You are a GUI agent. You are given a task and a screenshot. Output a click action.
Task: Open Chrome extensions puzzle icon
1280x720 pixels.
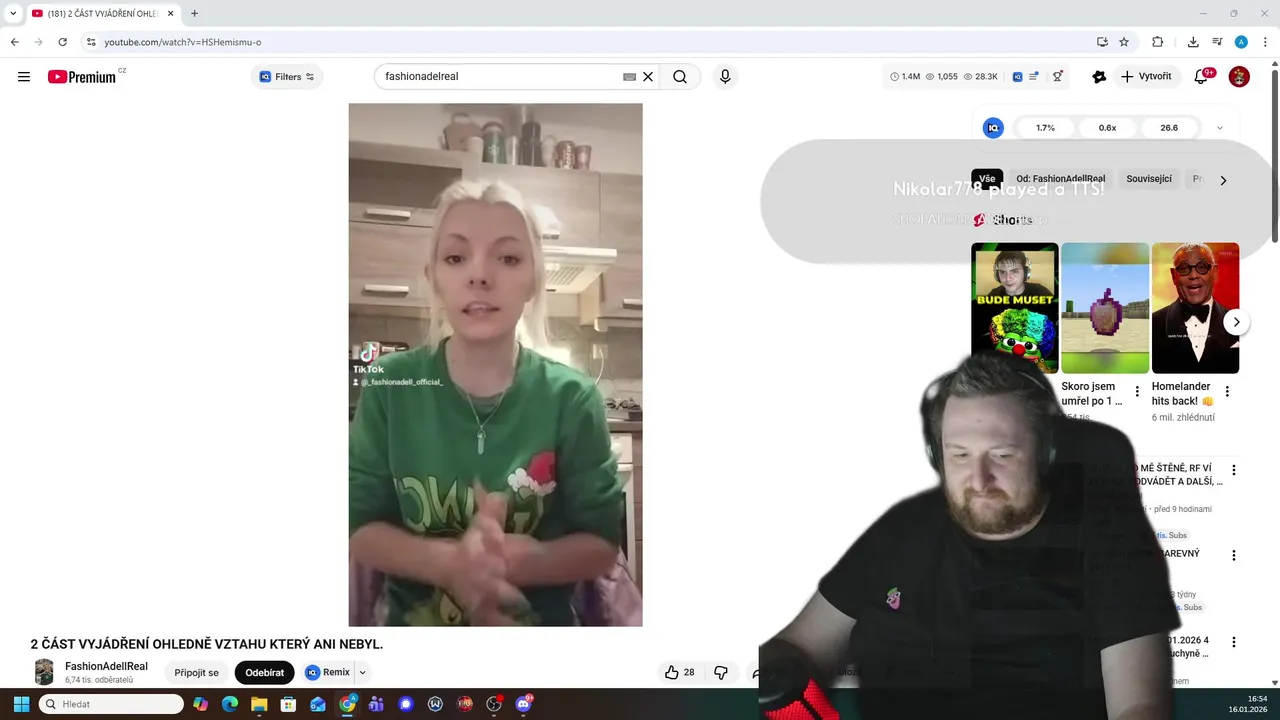point(1158,42)
